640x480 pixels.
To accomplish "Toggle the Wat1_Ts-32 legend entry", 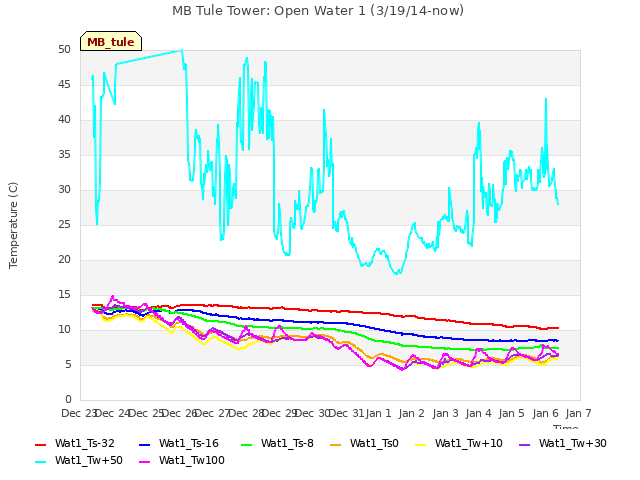I will (x=75, y=443).
